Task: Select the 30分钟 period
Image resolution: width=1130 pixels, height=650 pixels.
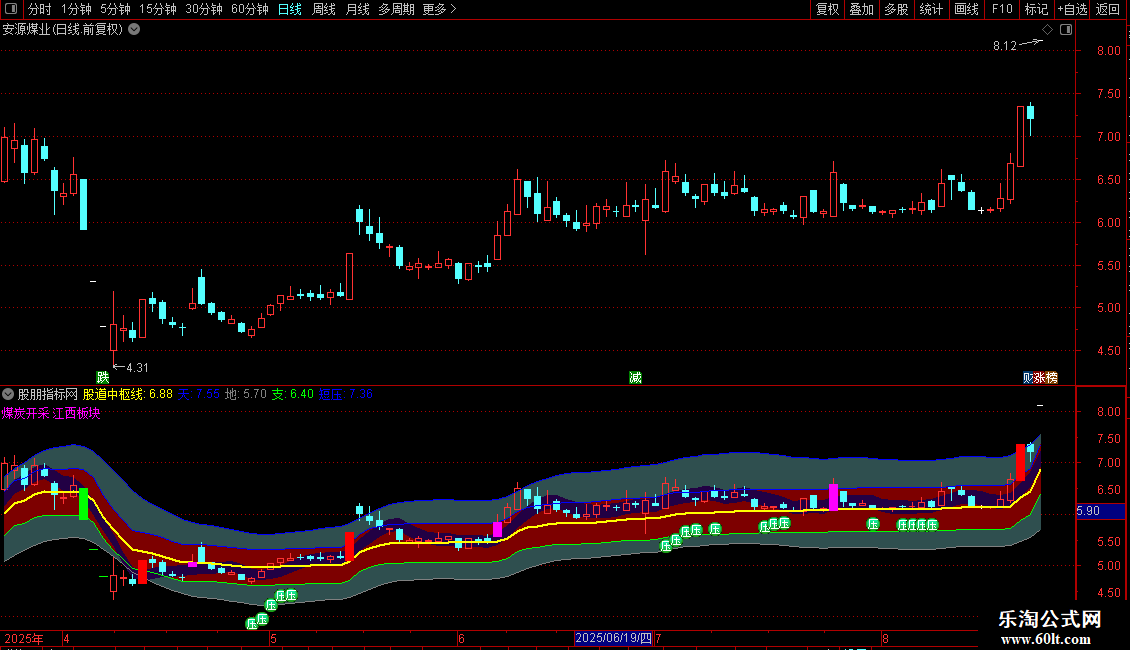Action: click(x=204, y=9)
